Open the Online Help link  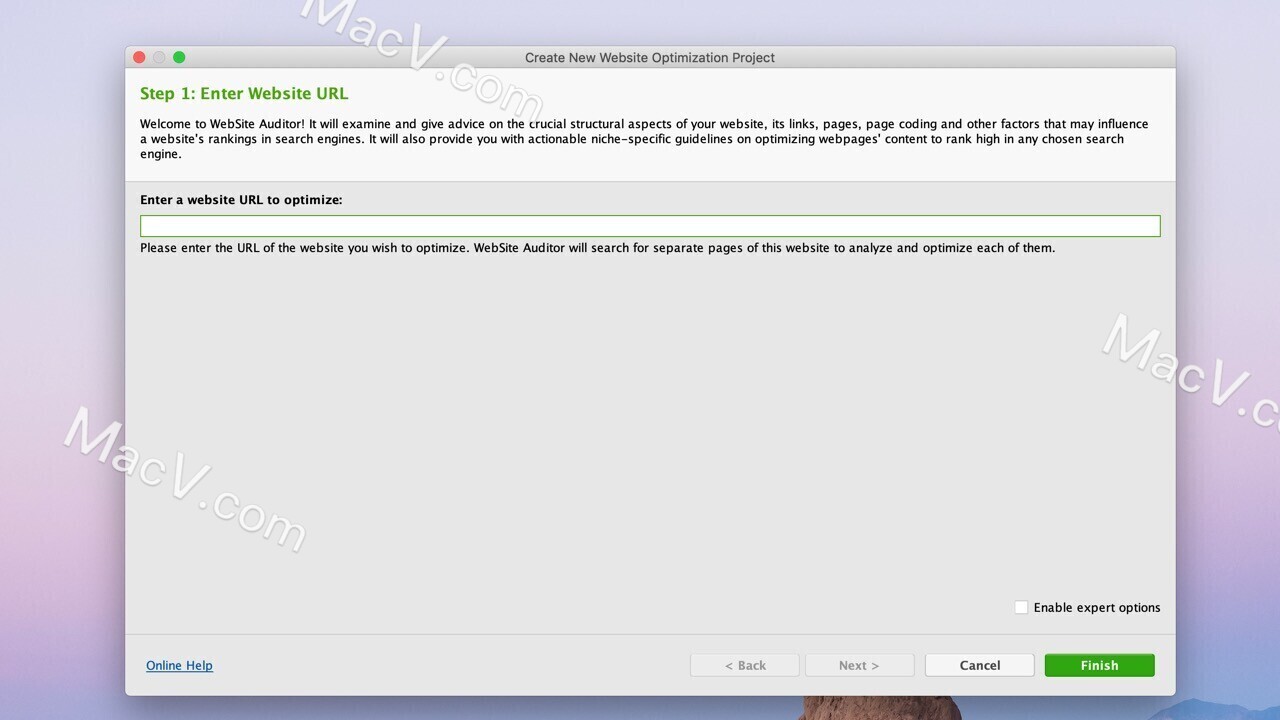pos(179,665)
